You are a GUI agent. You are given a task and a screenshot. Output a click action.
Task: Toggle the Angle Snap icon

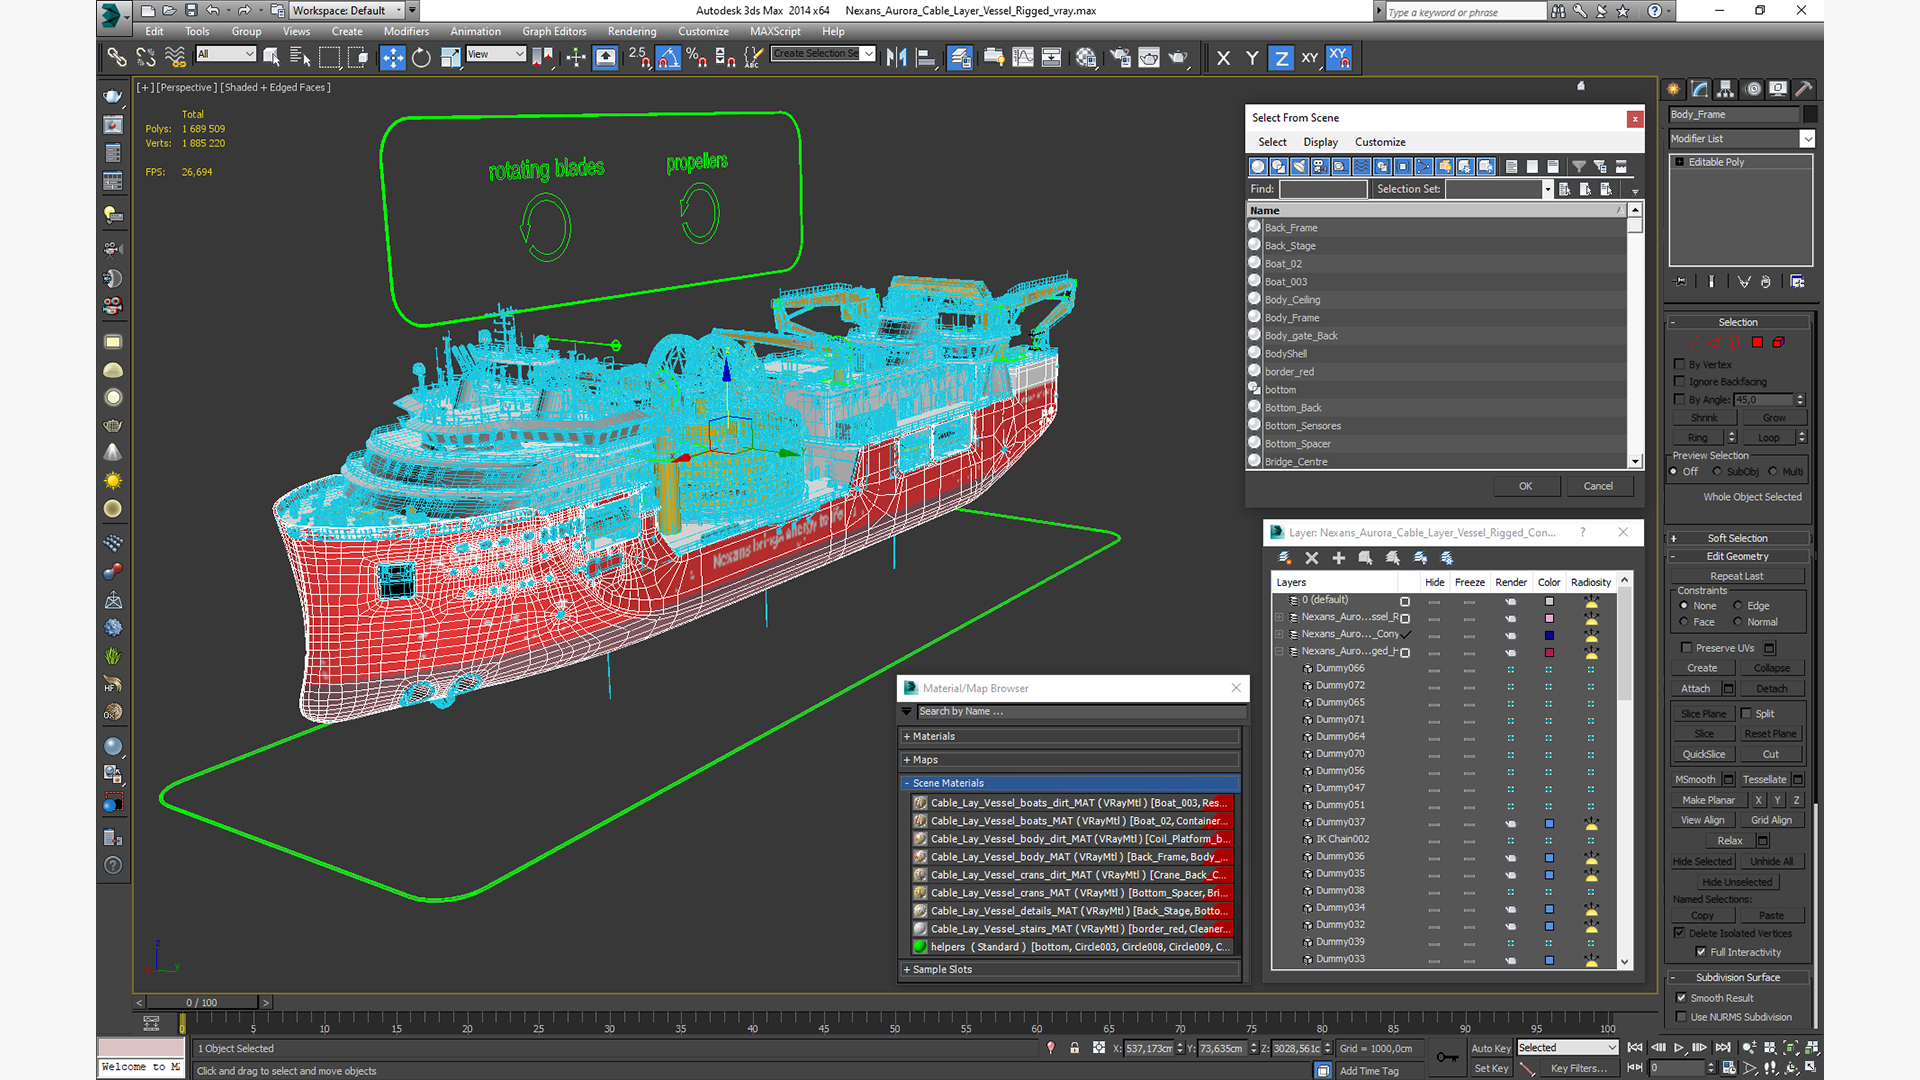pos(668,58)
